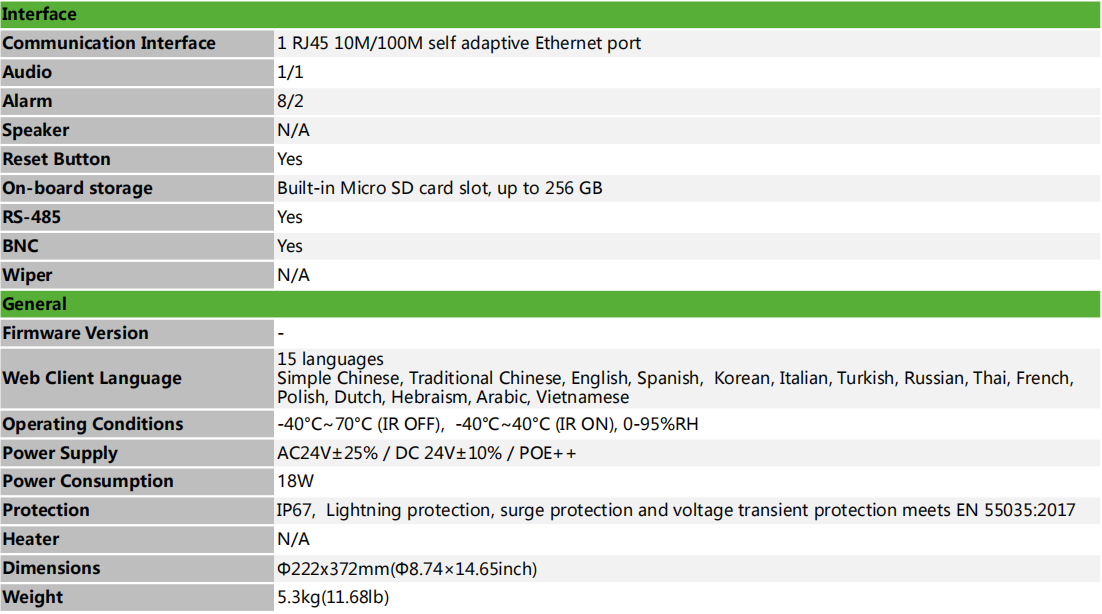Click the Interface section header
Viewport: 1102px width, 614px height.
pyautogui.click(x=40, y=14)
